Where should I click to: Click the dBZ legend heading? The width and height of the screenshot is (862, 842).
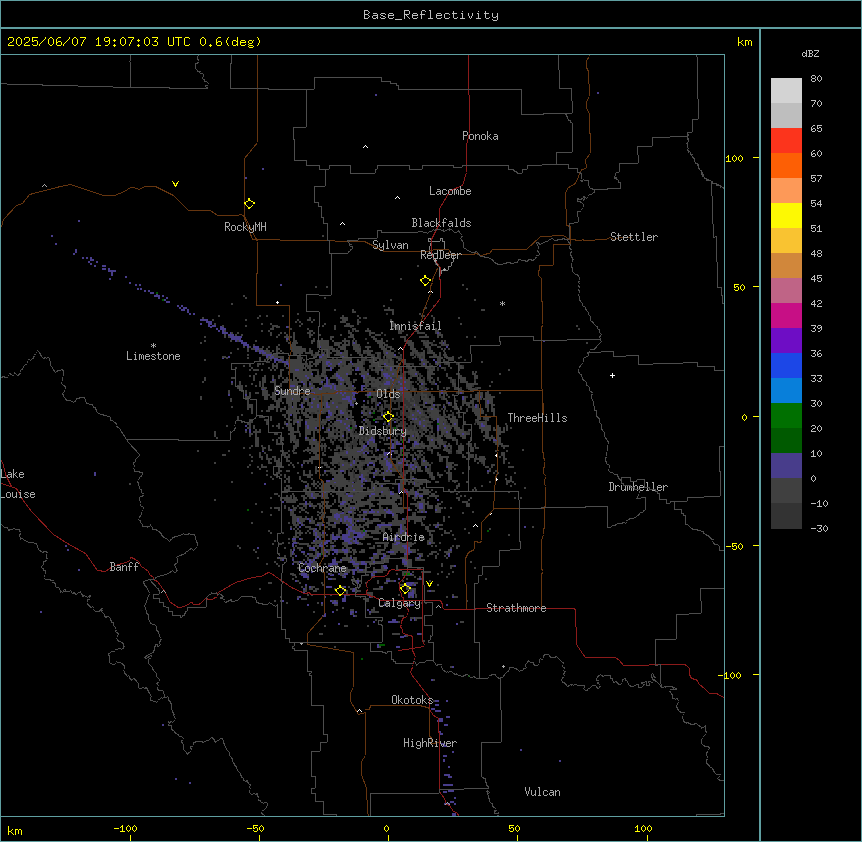point(810,53)
